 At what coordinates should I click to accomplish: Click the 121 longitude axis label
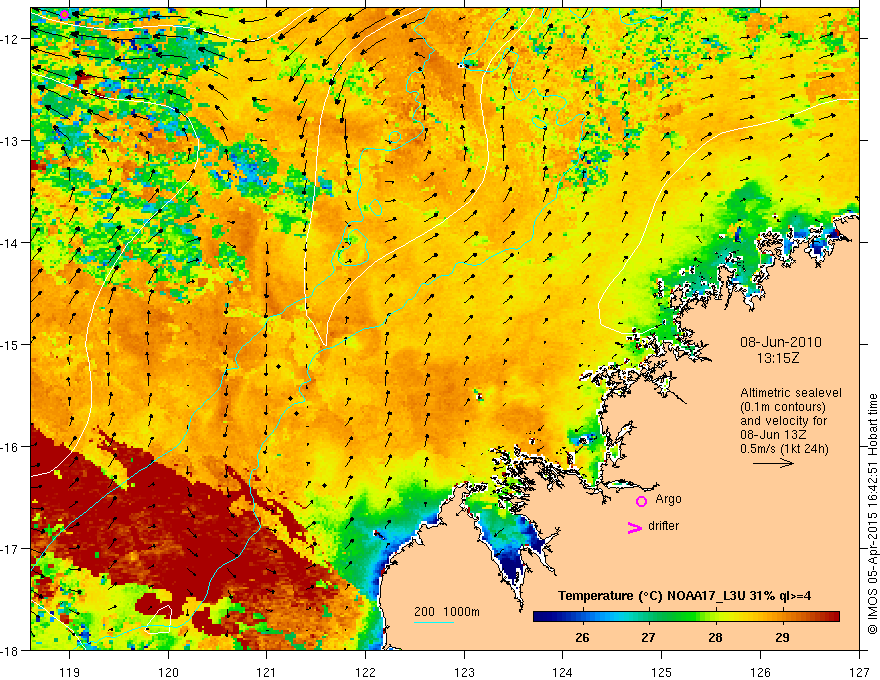tap(267, 672)
